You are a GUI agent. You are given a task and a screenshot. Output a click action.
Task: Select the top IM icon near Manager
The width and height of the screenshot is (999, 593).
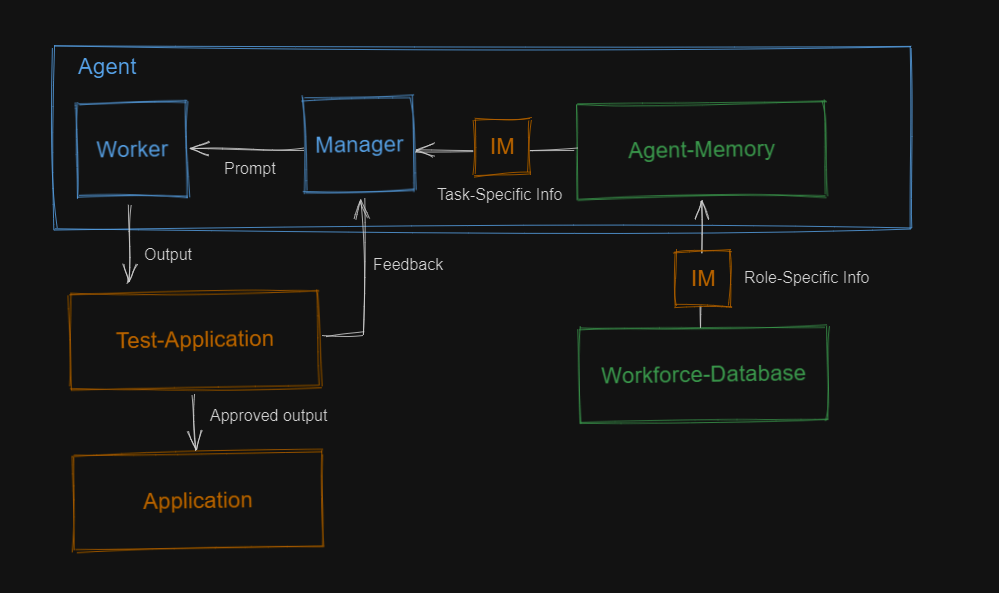500,146
